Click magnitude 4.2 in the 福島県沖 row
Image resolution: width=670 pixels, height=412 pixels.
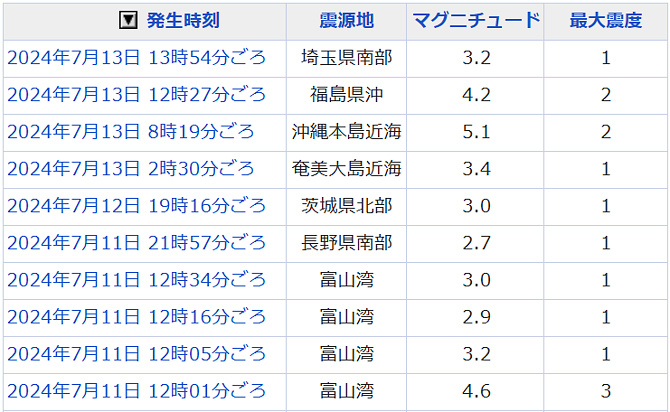click(x=476, y=94)
